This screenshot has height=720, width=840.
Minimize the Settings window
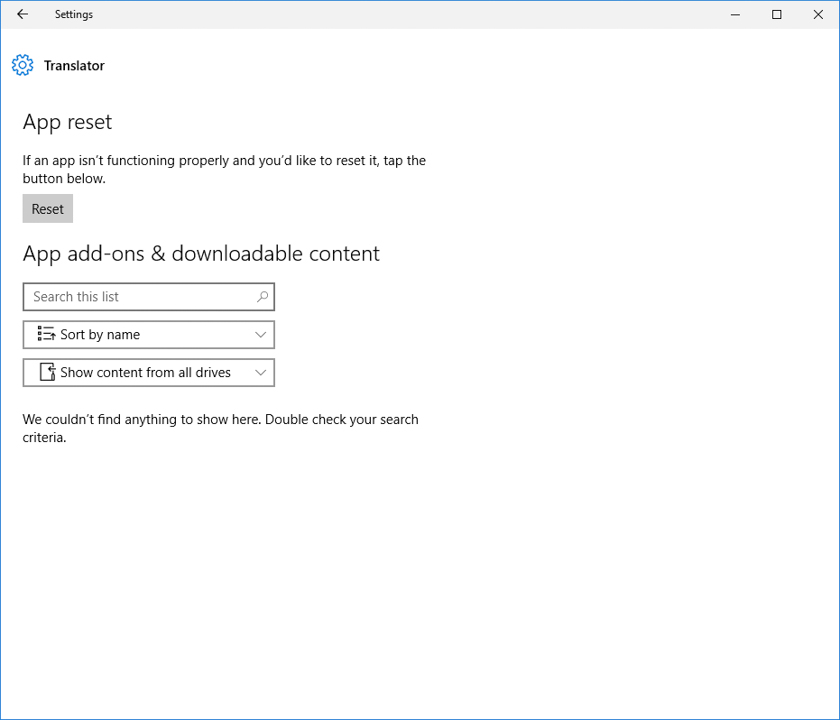coord(735,15)
